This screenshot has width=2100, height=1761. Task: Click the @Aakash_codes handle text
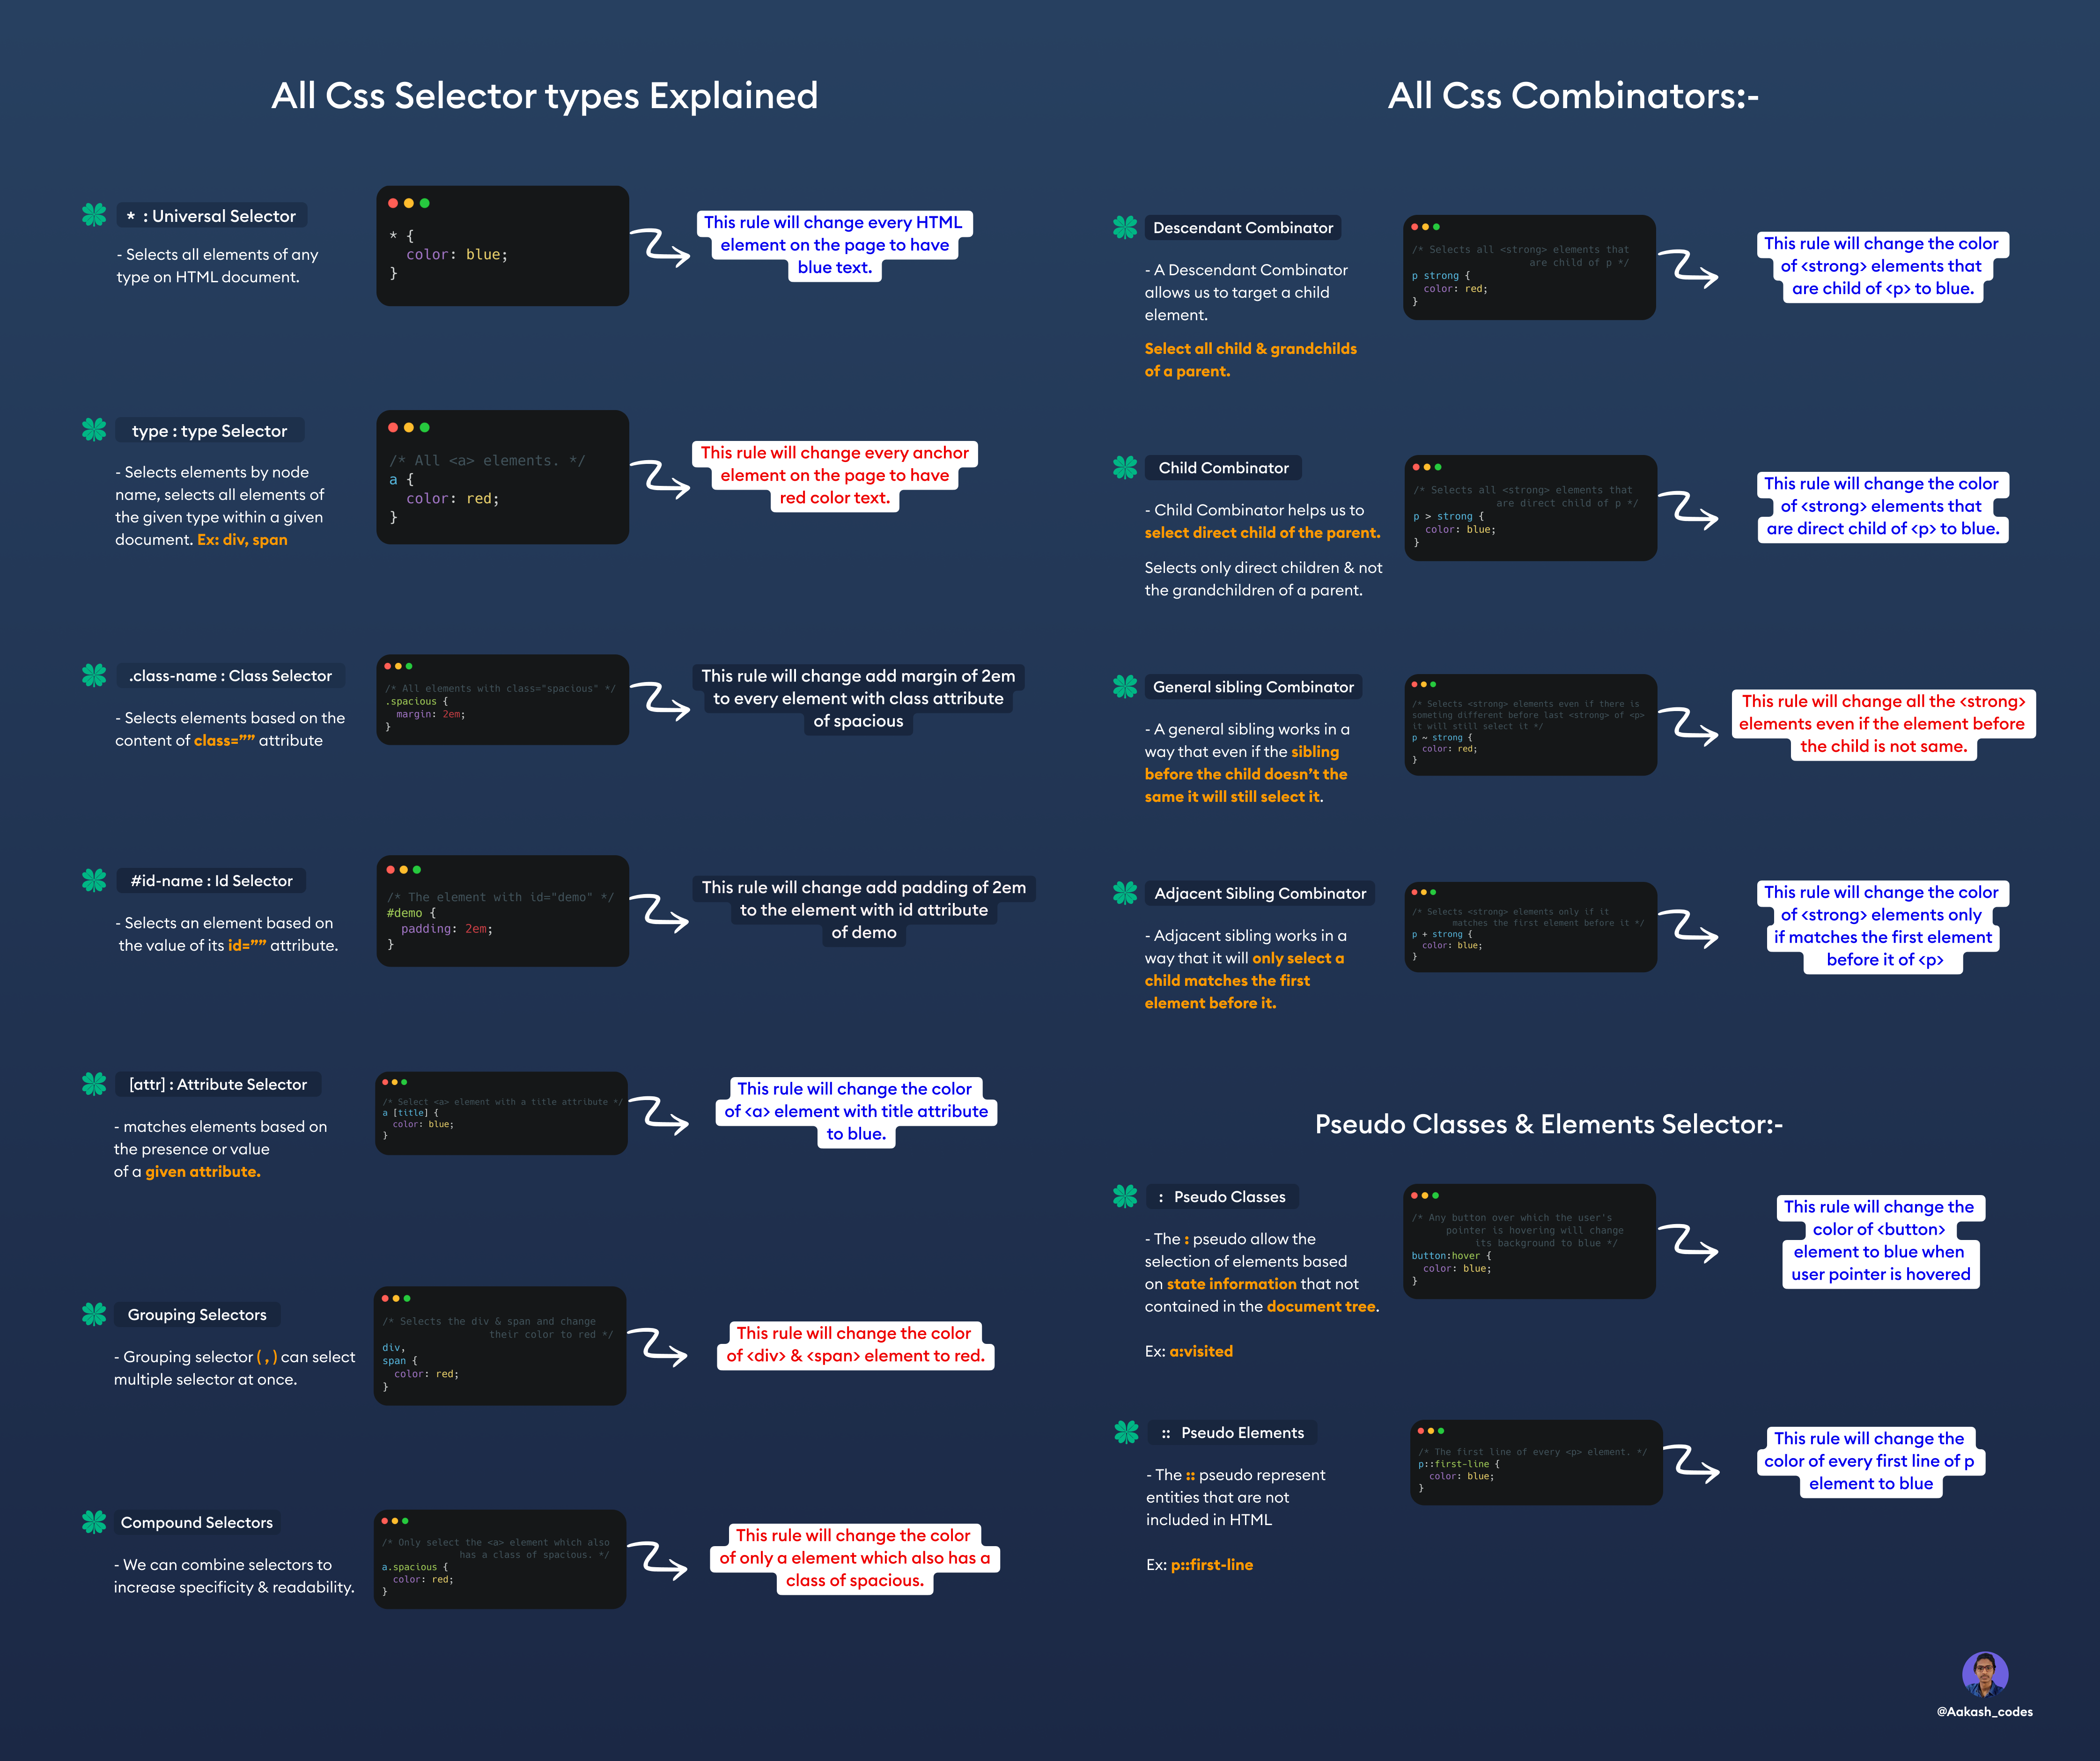point(1984,1711)
